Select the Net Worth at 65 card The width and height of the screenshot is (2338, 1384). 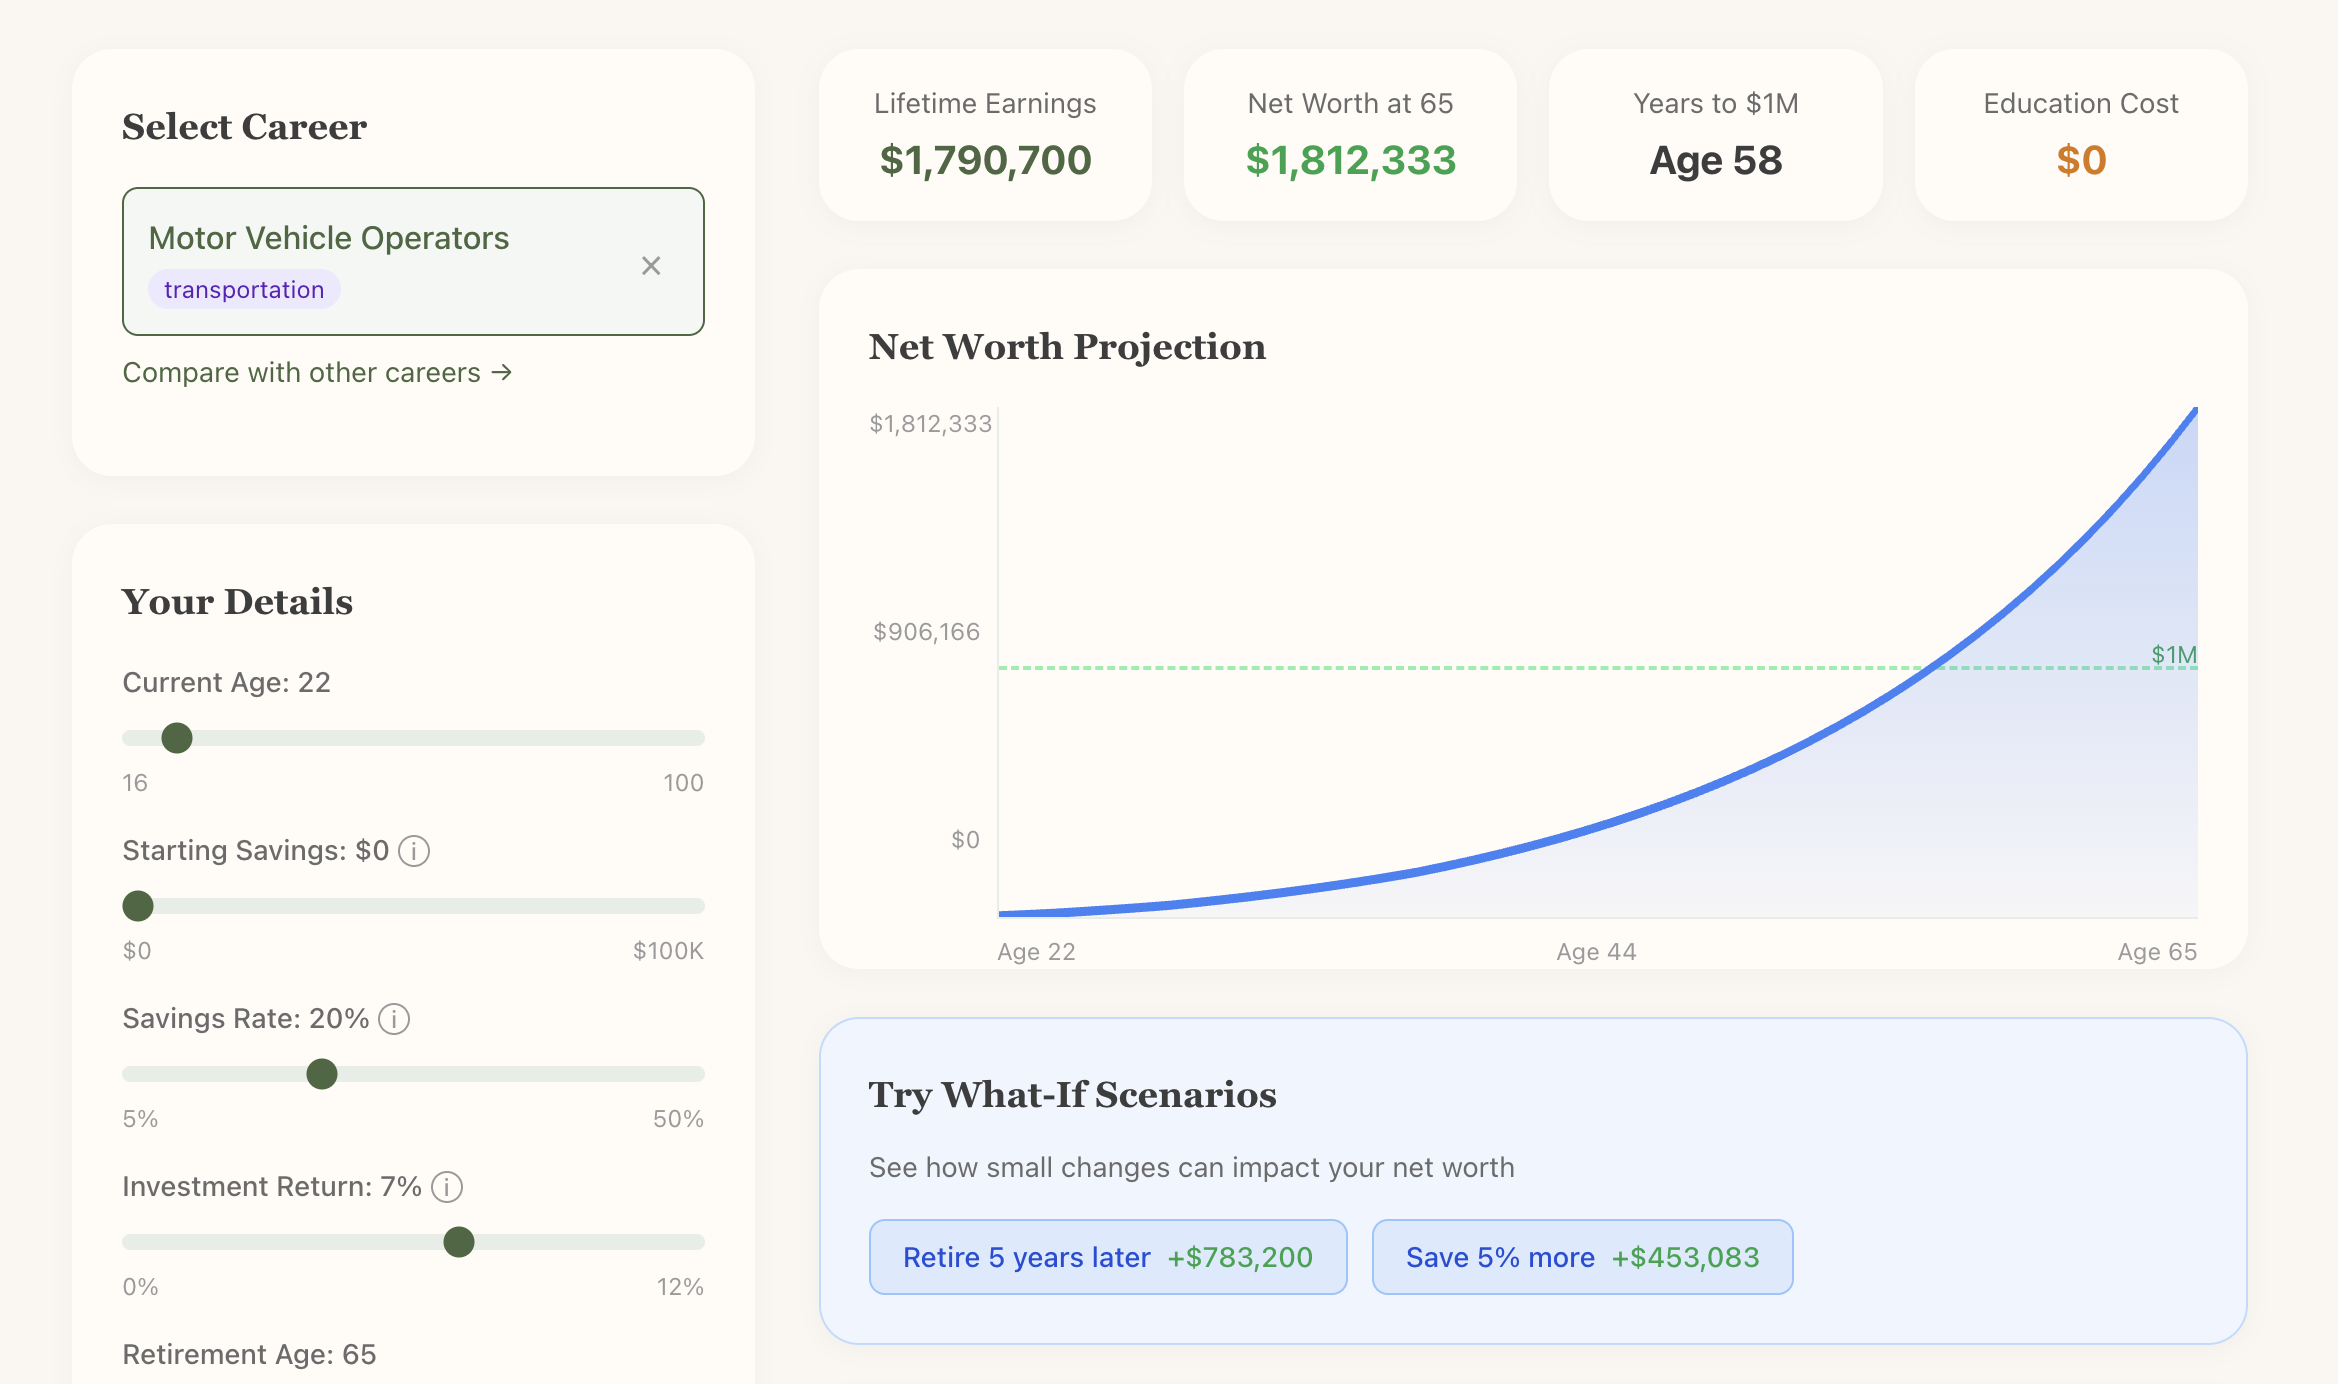1350,135
